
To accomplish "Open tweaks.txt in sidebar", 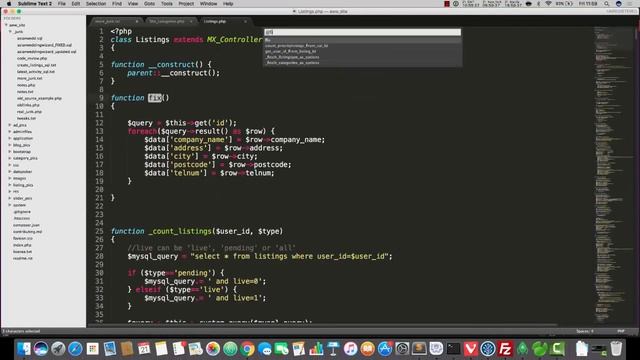I will point(27,118).
